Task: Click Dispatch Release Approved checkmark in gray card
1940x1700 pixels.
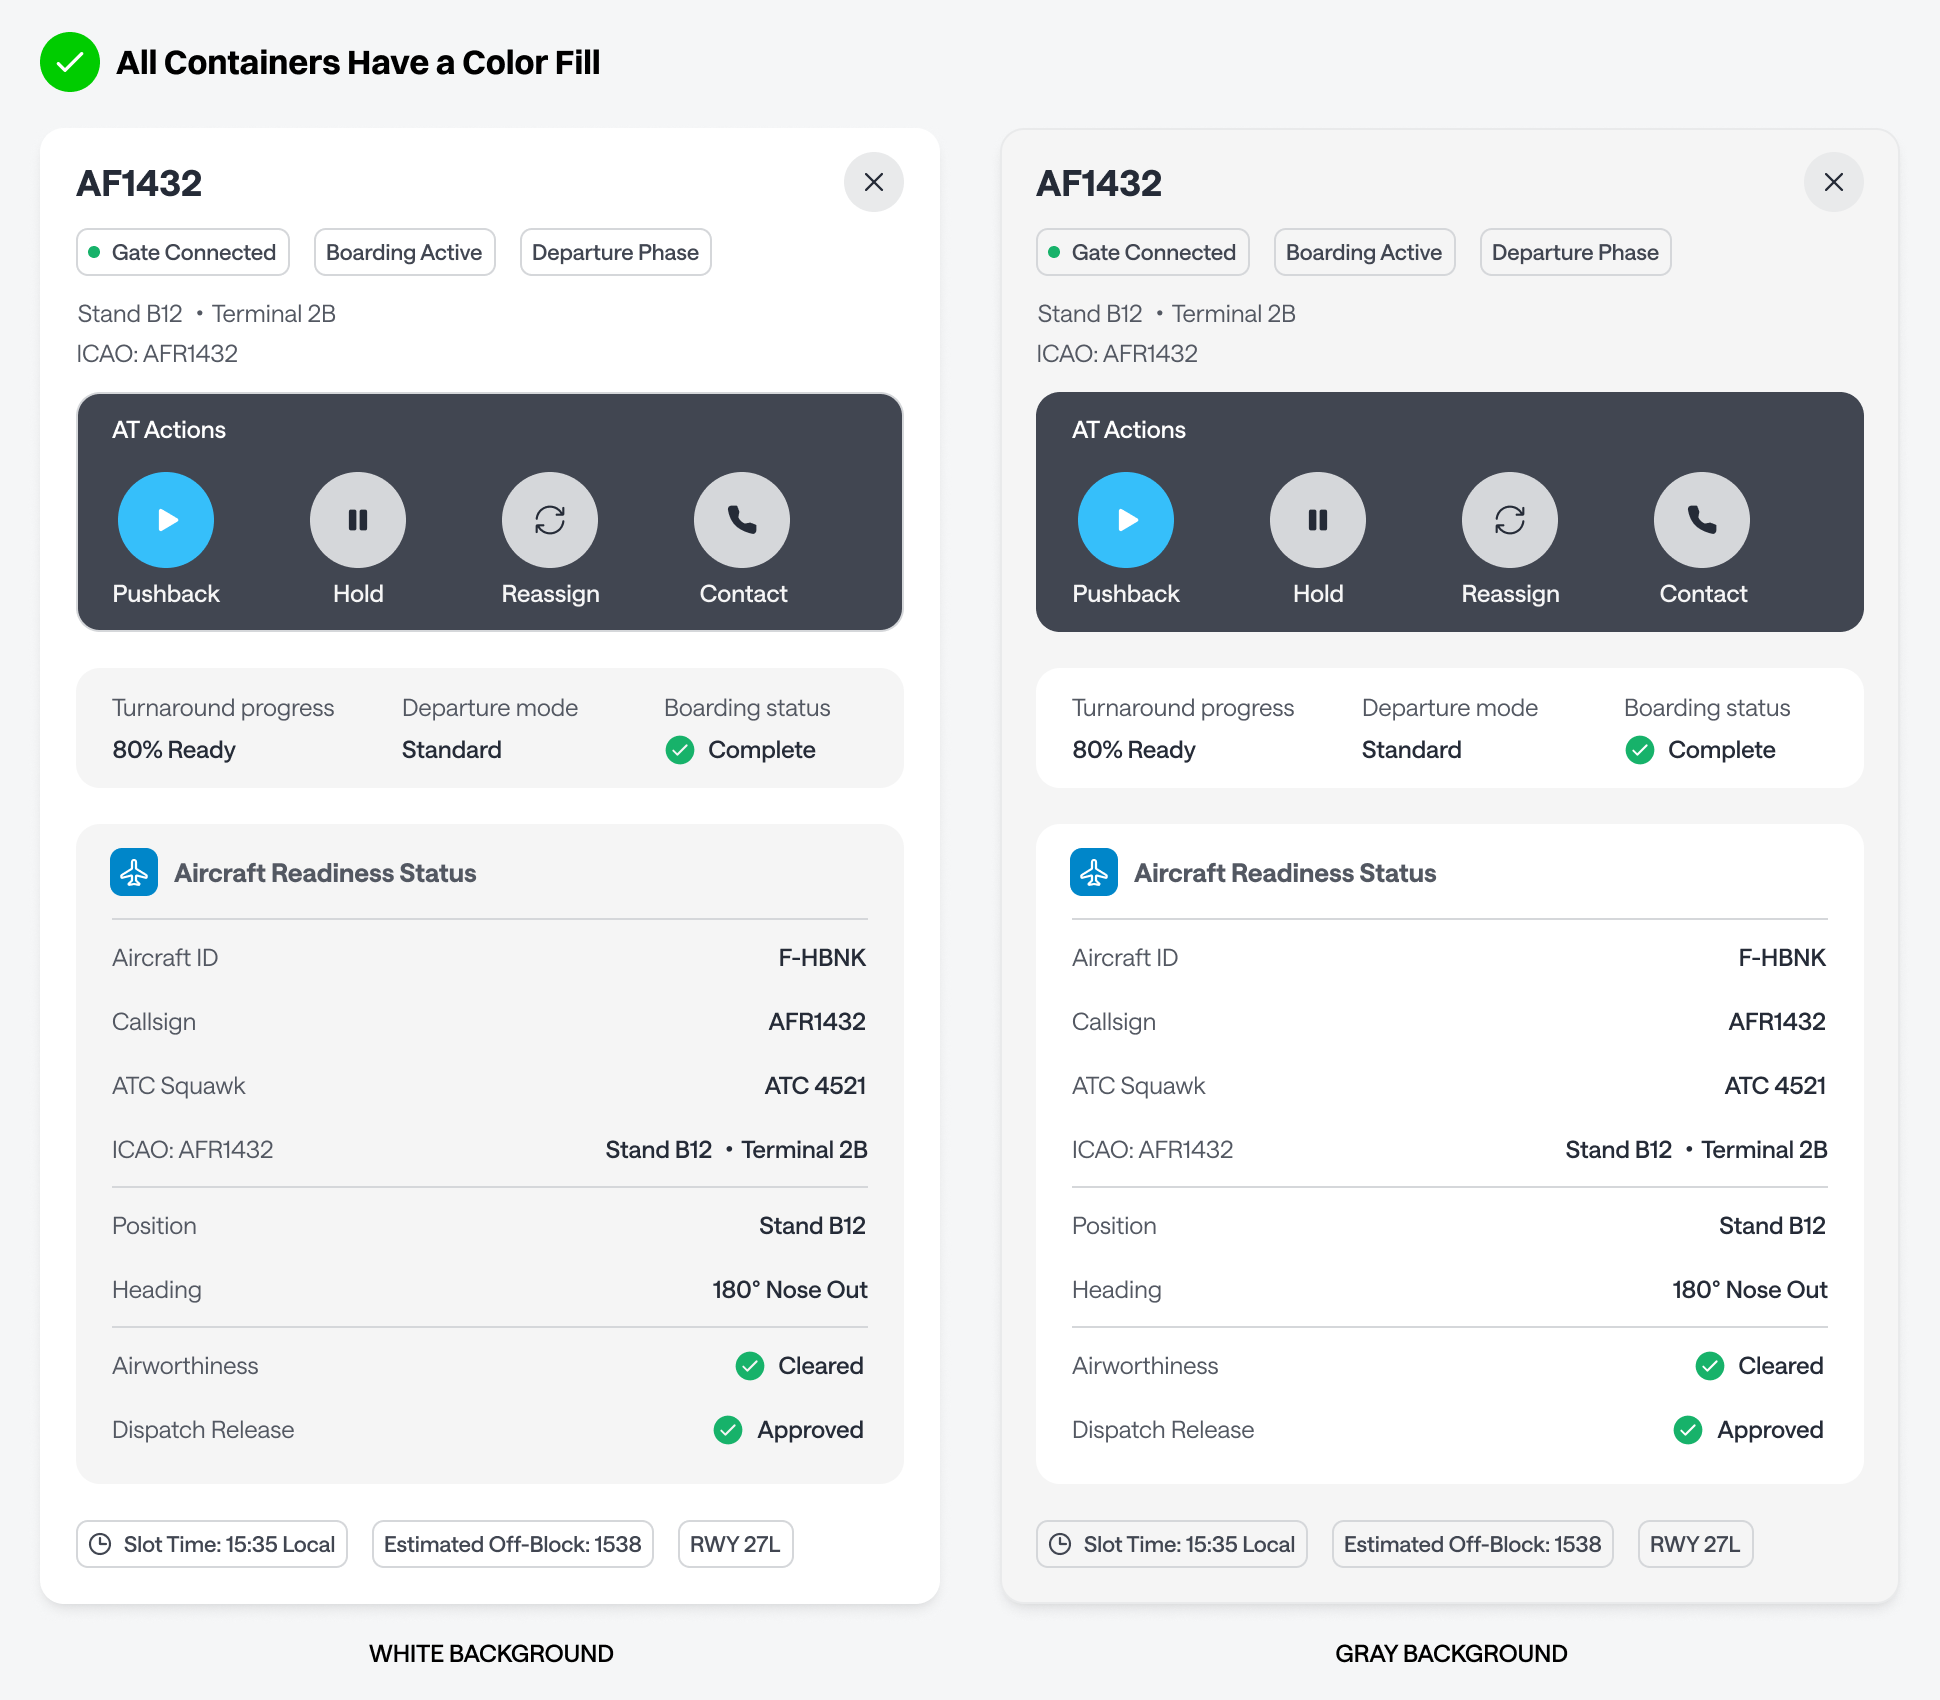Action: 1688,1430
